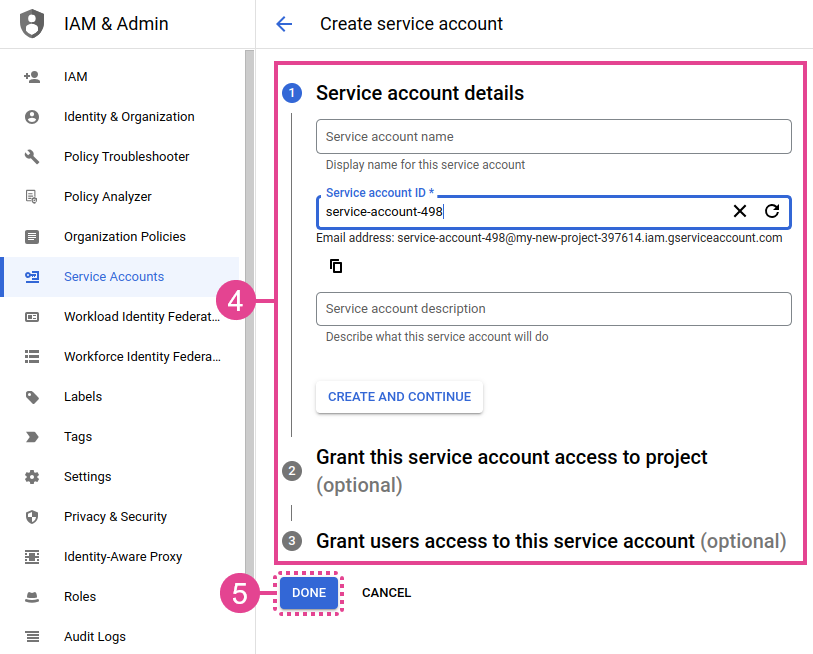Click the CANCEL button
The image size is (813, 654).
coord(386,592)
